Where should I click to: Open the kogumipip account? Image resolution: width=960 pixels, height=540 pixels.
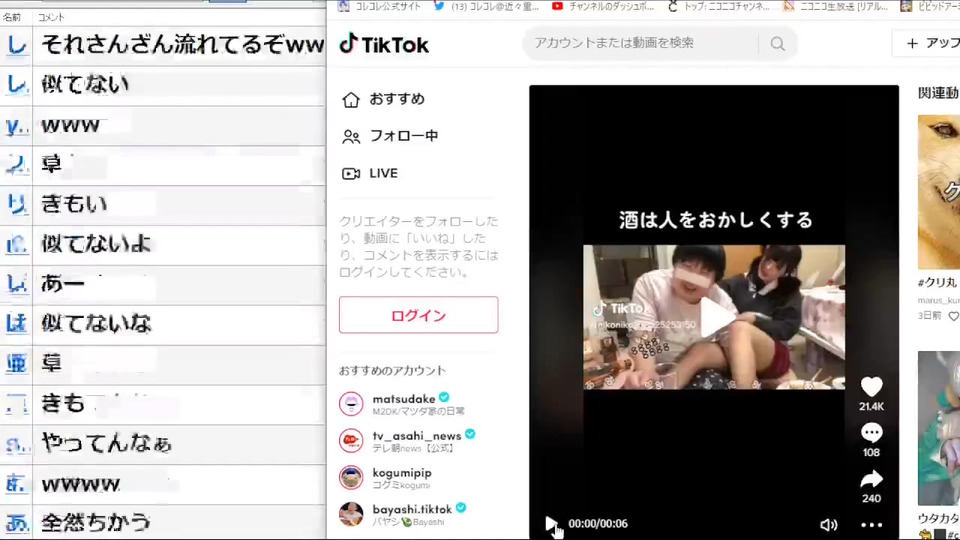click(x=402, y=473)
